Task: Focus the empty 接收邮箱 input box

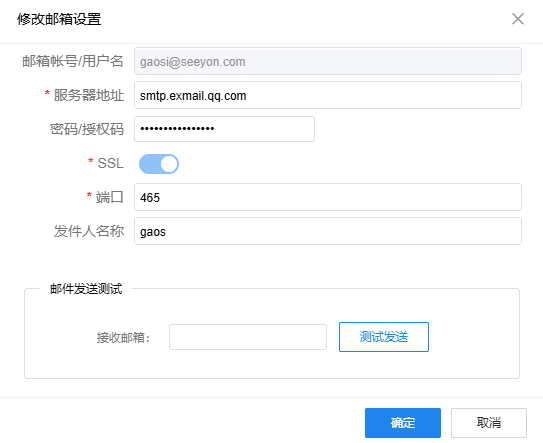Action: 248,337
